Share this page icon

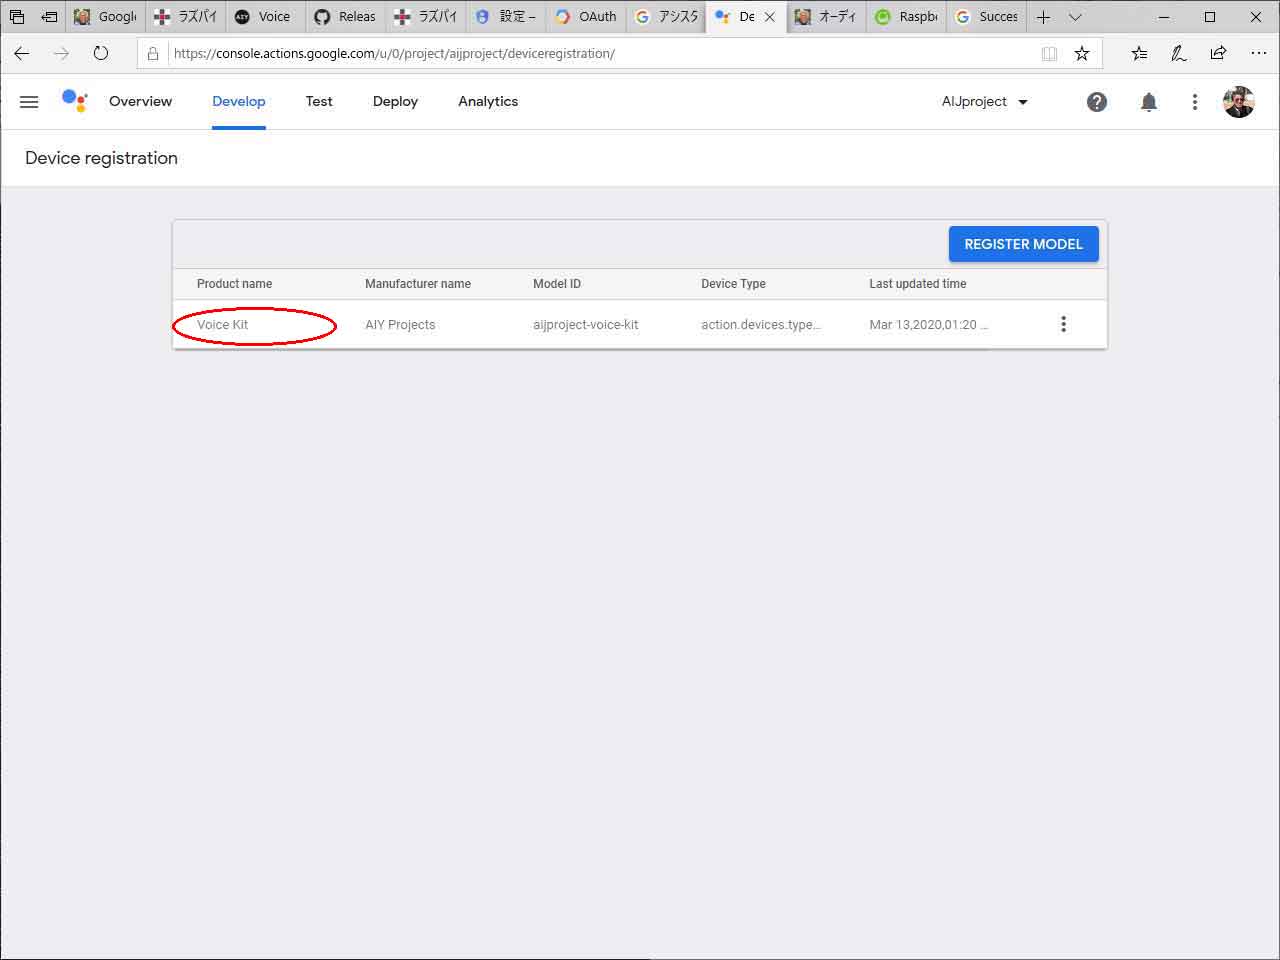coord(1218,54)
